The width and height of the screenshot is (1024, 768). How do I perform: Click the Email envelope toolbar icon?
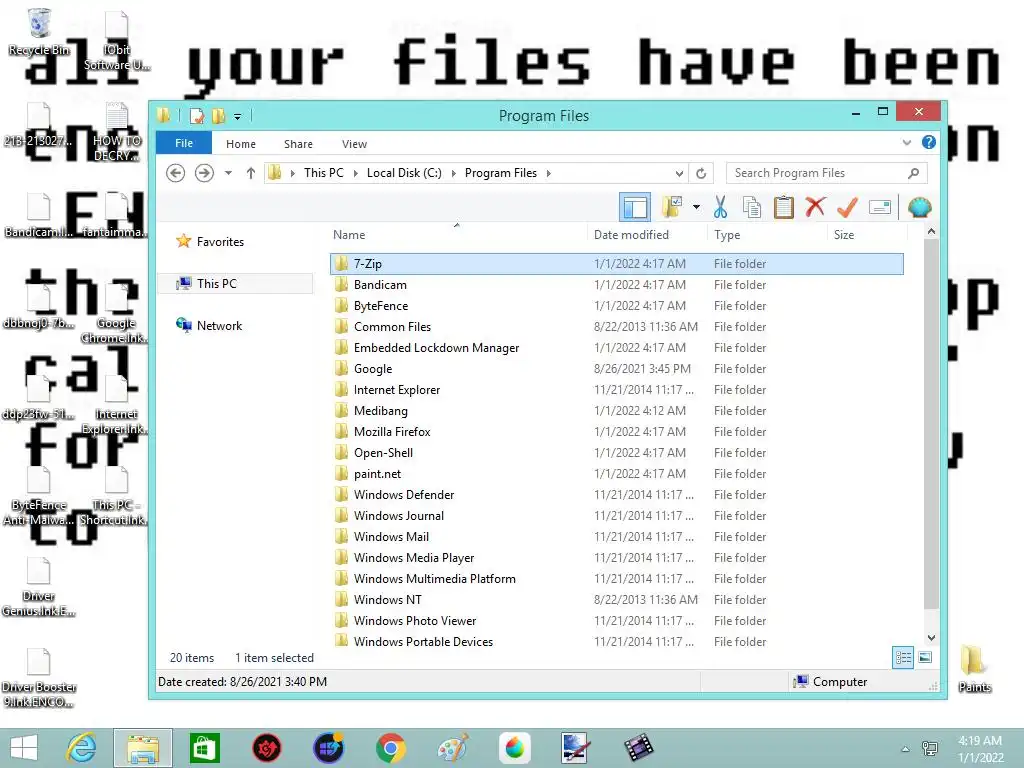click(x=880, y=208)
